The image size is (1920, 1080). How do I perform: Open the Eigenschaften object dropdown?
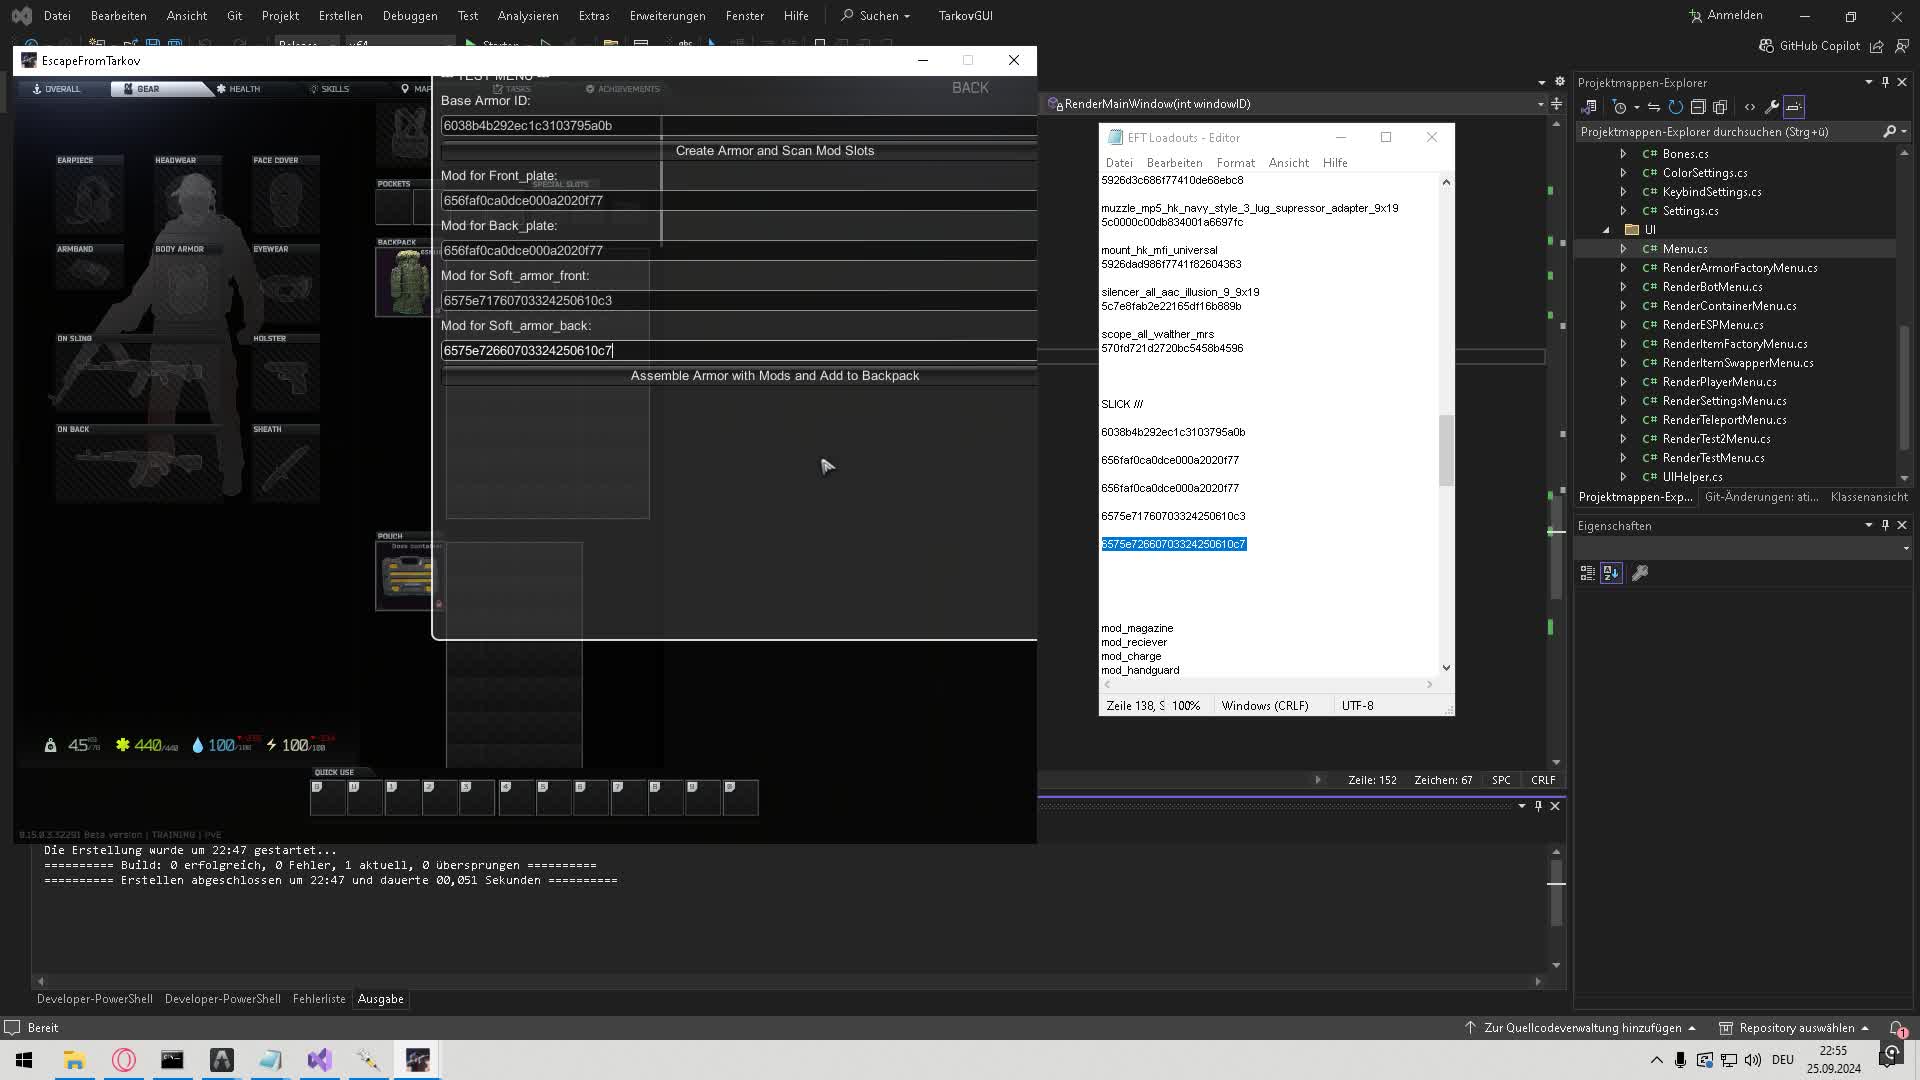(x=1906, y=548)
